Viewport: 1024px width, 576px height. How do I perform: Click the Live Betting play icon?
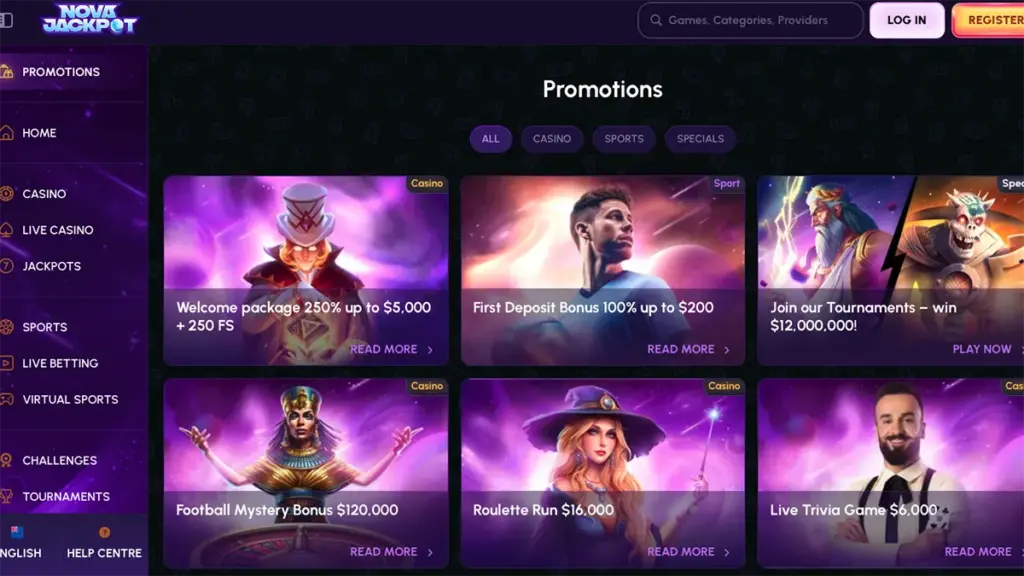click(x=7, y=363)
